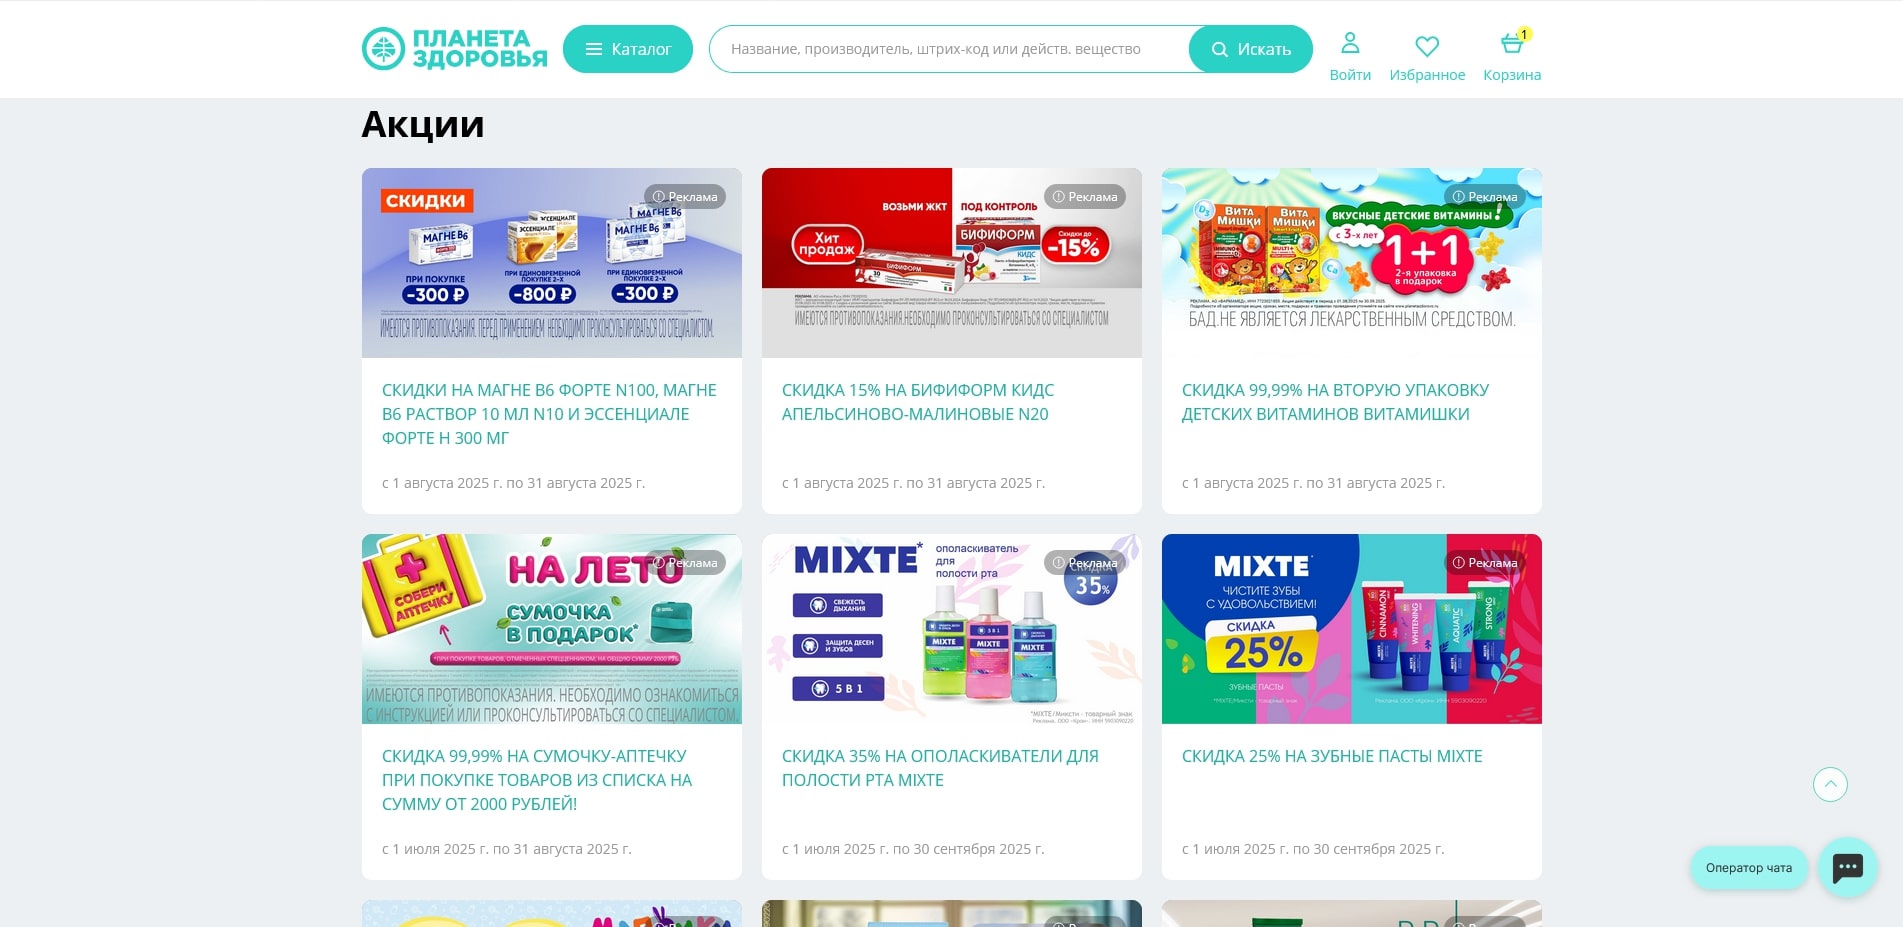This screenshot has height=927, width=1903.
Task: Click the Планета Здоровья logo
Action: click(455, 49)
